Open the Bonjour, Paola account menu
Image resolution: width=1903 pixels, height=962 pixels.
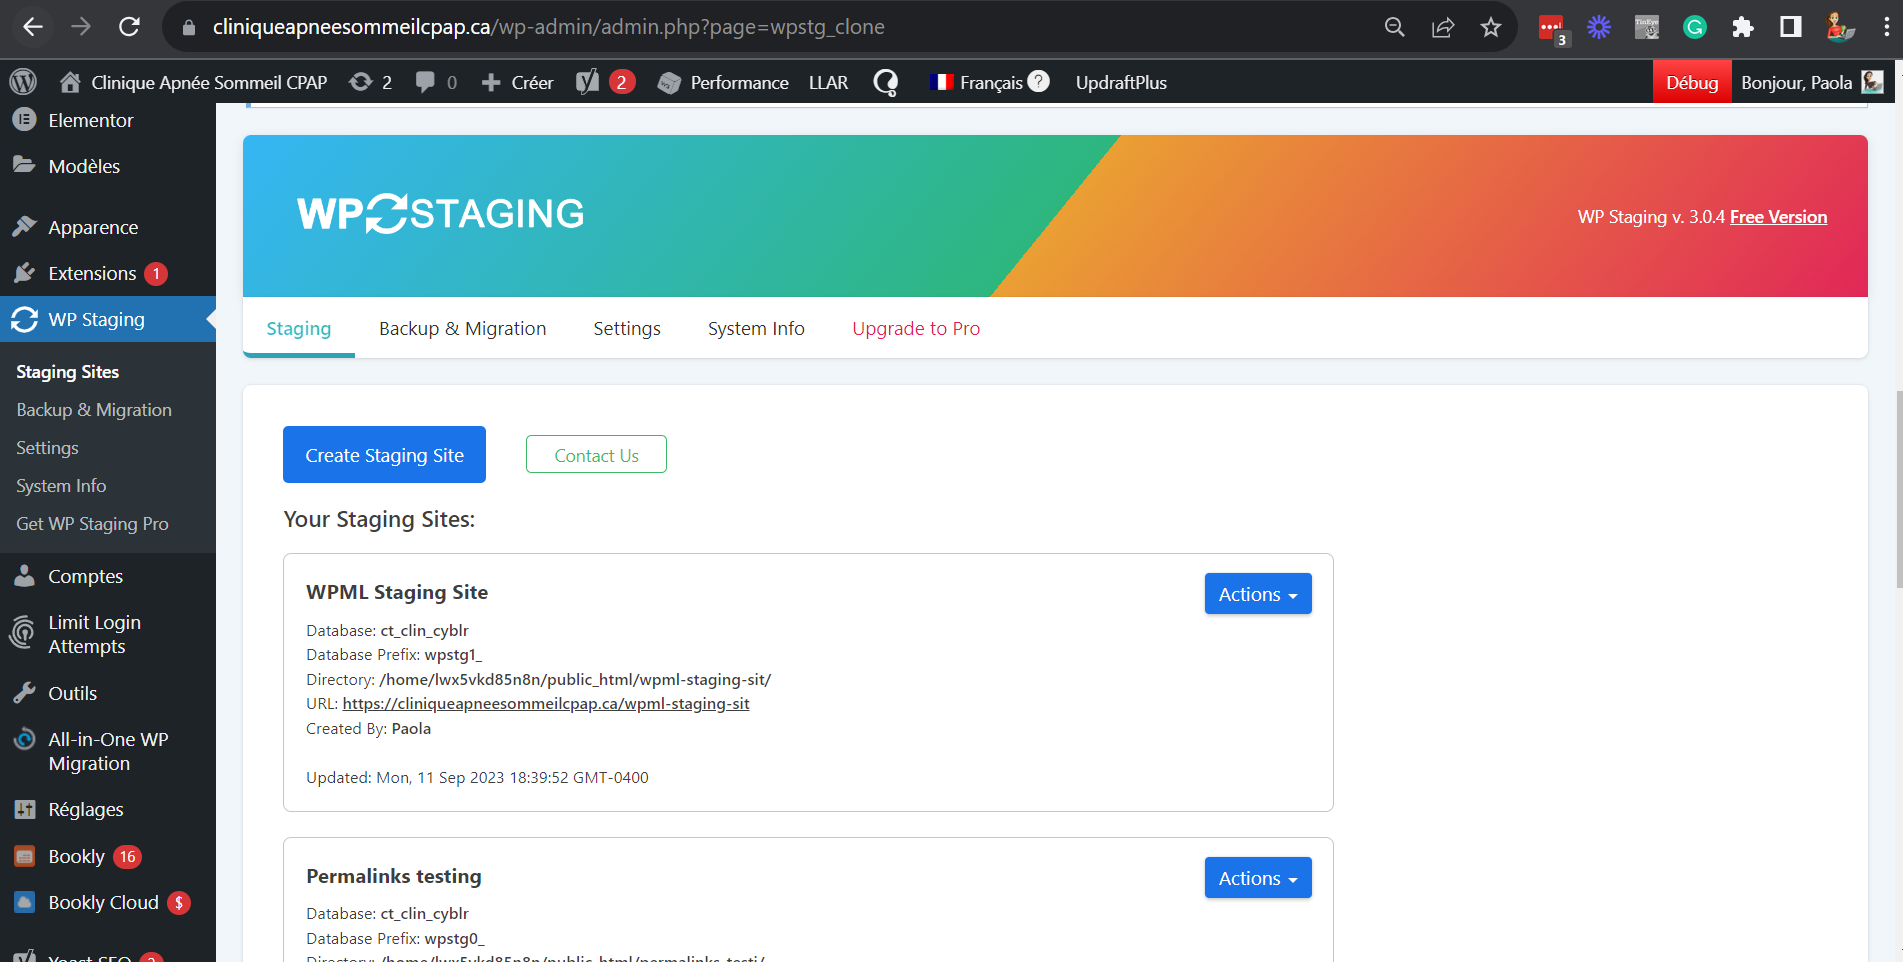1812,82
